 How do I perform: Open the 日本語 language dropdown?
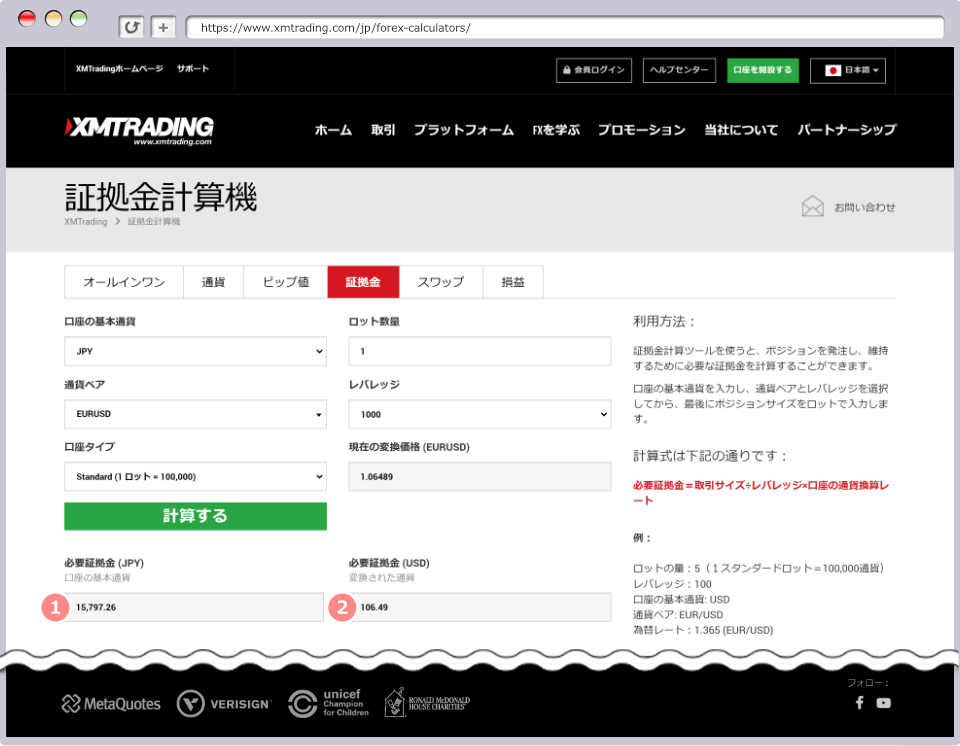click(x=847, y=70)
